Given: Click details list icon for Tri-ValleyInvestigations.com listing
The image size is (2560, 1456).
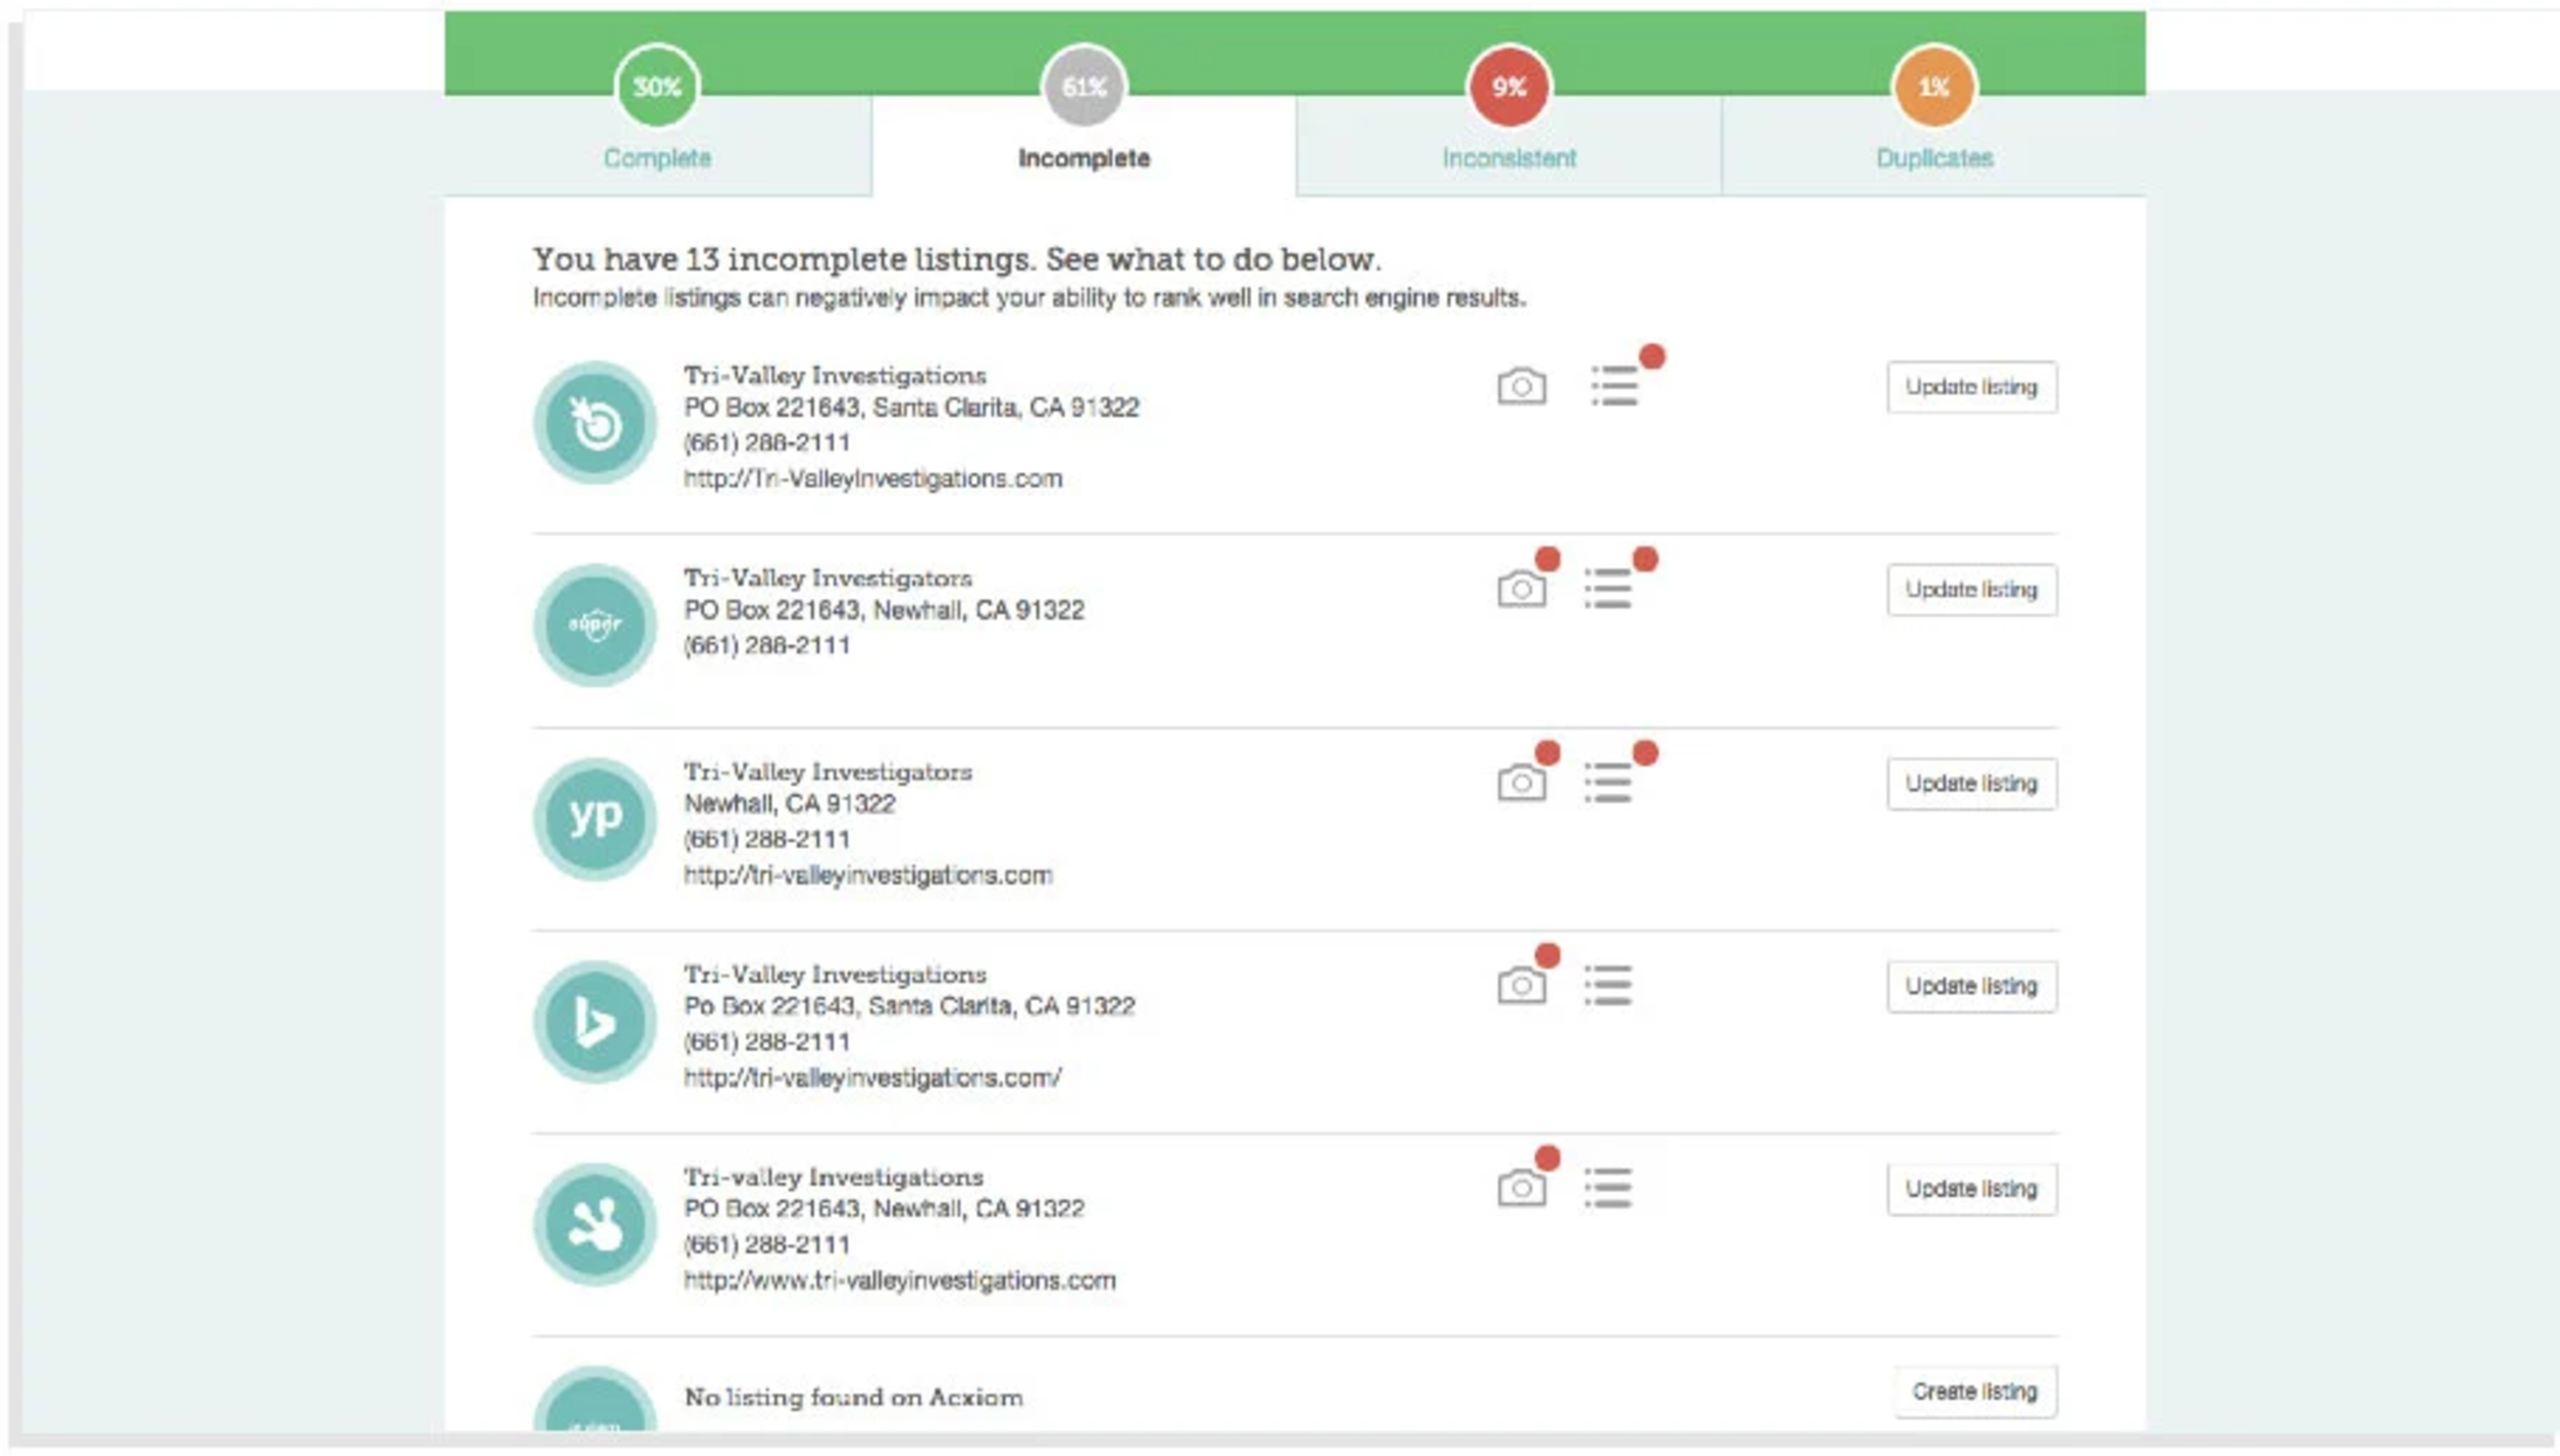Looking at the screenshot, I should point(1614,386).
